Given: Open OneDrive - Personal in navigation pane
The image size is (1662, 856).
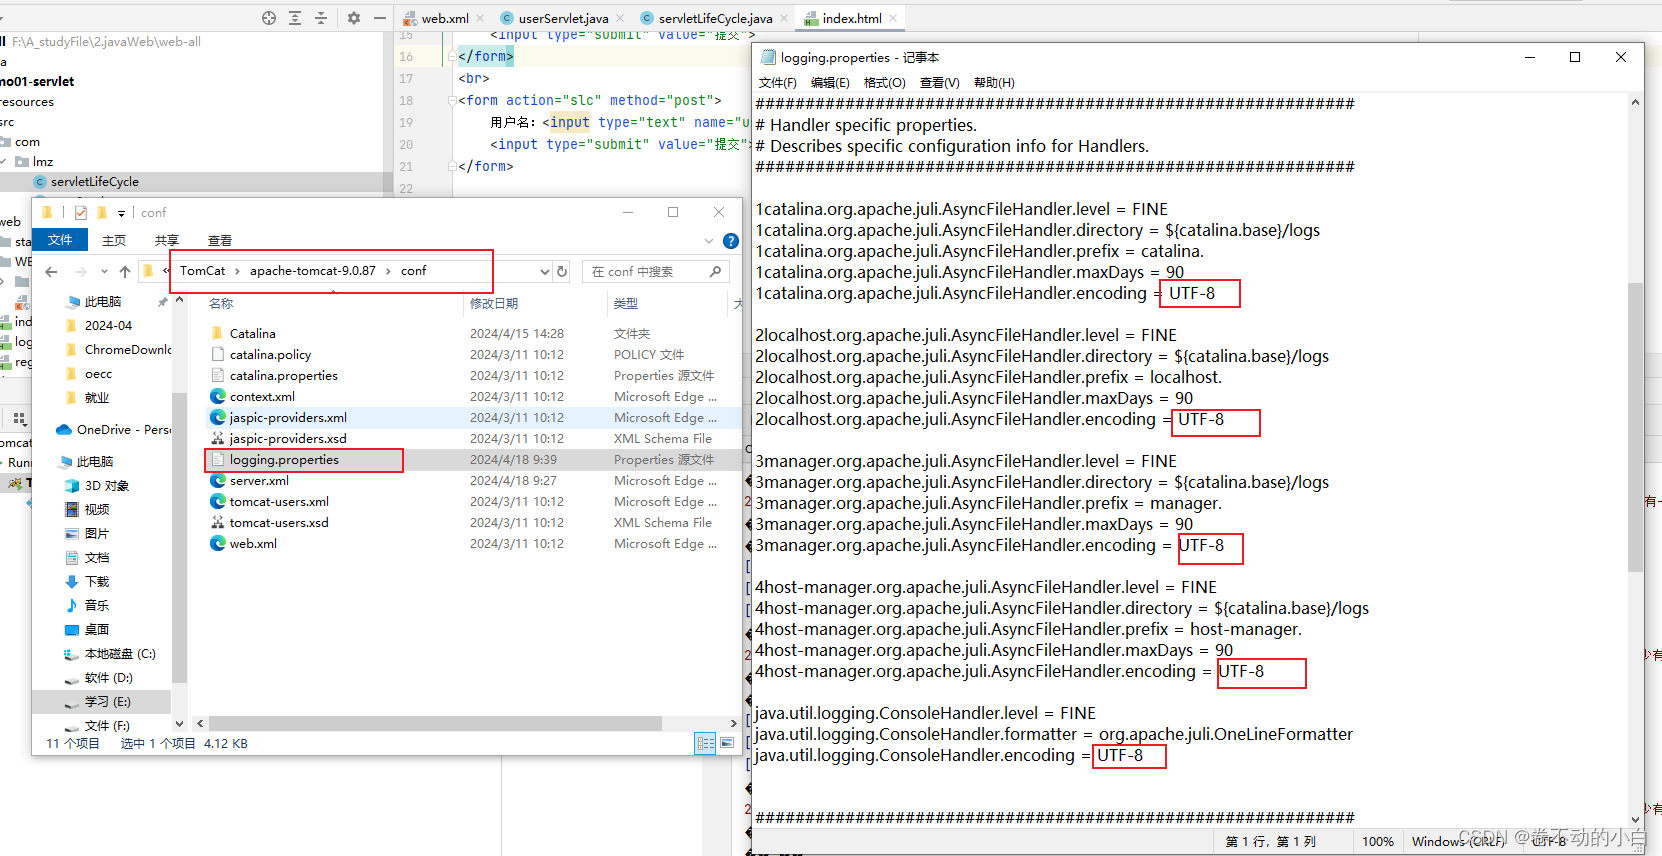Looking at the screenshot, I should (x=114, y=429).
